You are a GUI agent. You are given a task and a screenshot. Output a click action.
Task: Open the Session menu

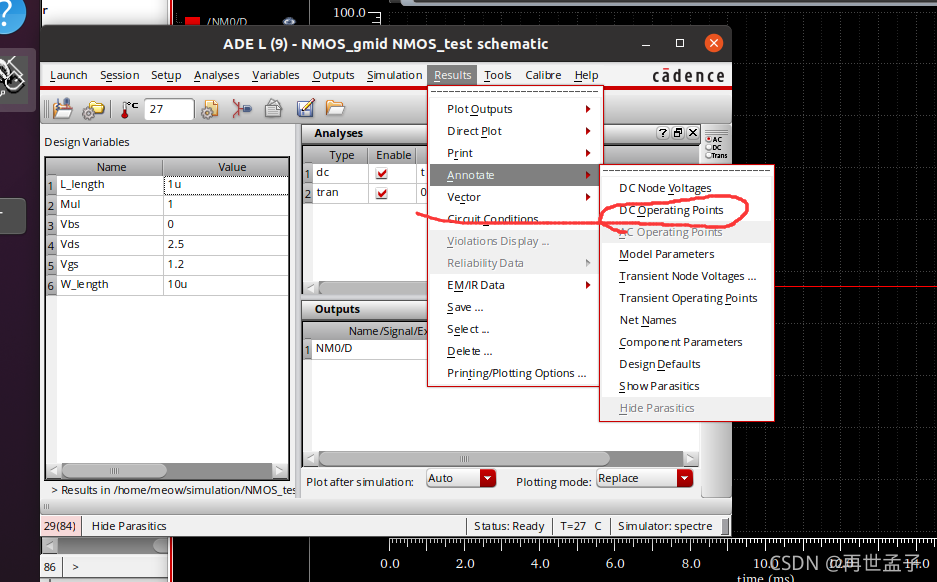coord(120,75)
